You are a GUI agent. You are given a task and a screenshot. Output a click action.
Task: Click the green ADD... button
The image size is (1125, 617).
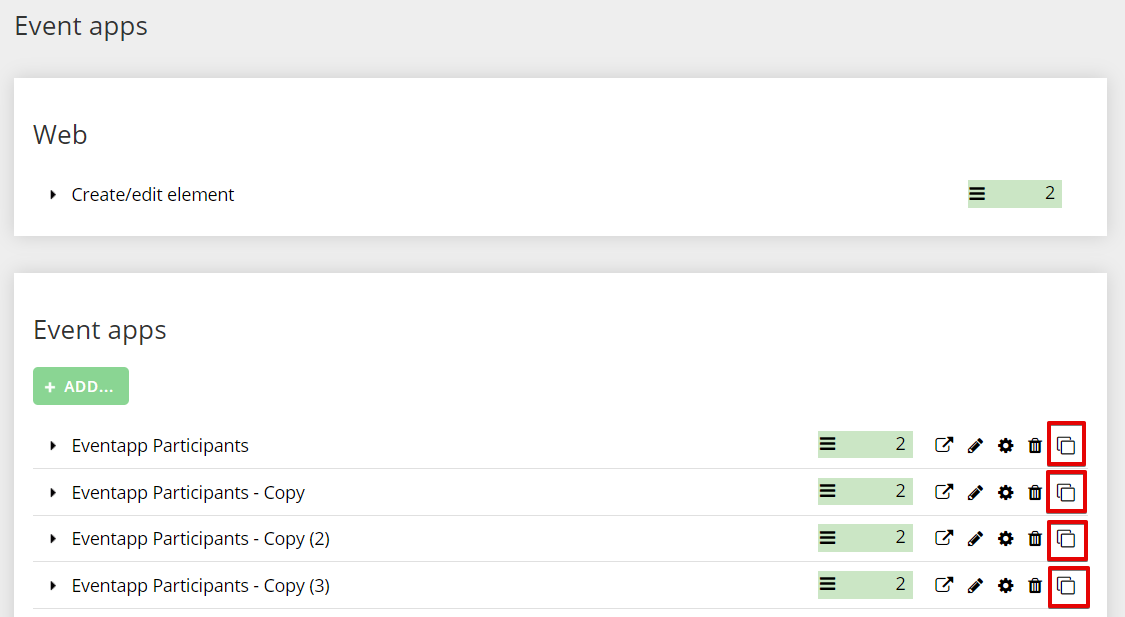(81, 386)
